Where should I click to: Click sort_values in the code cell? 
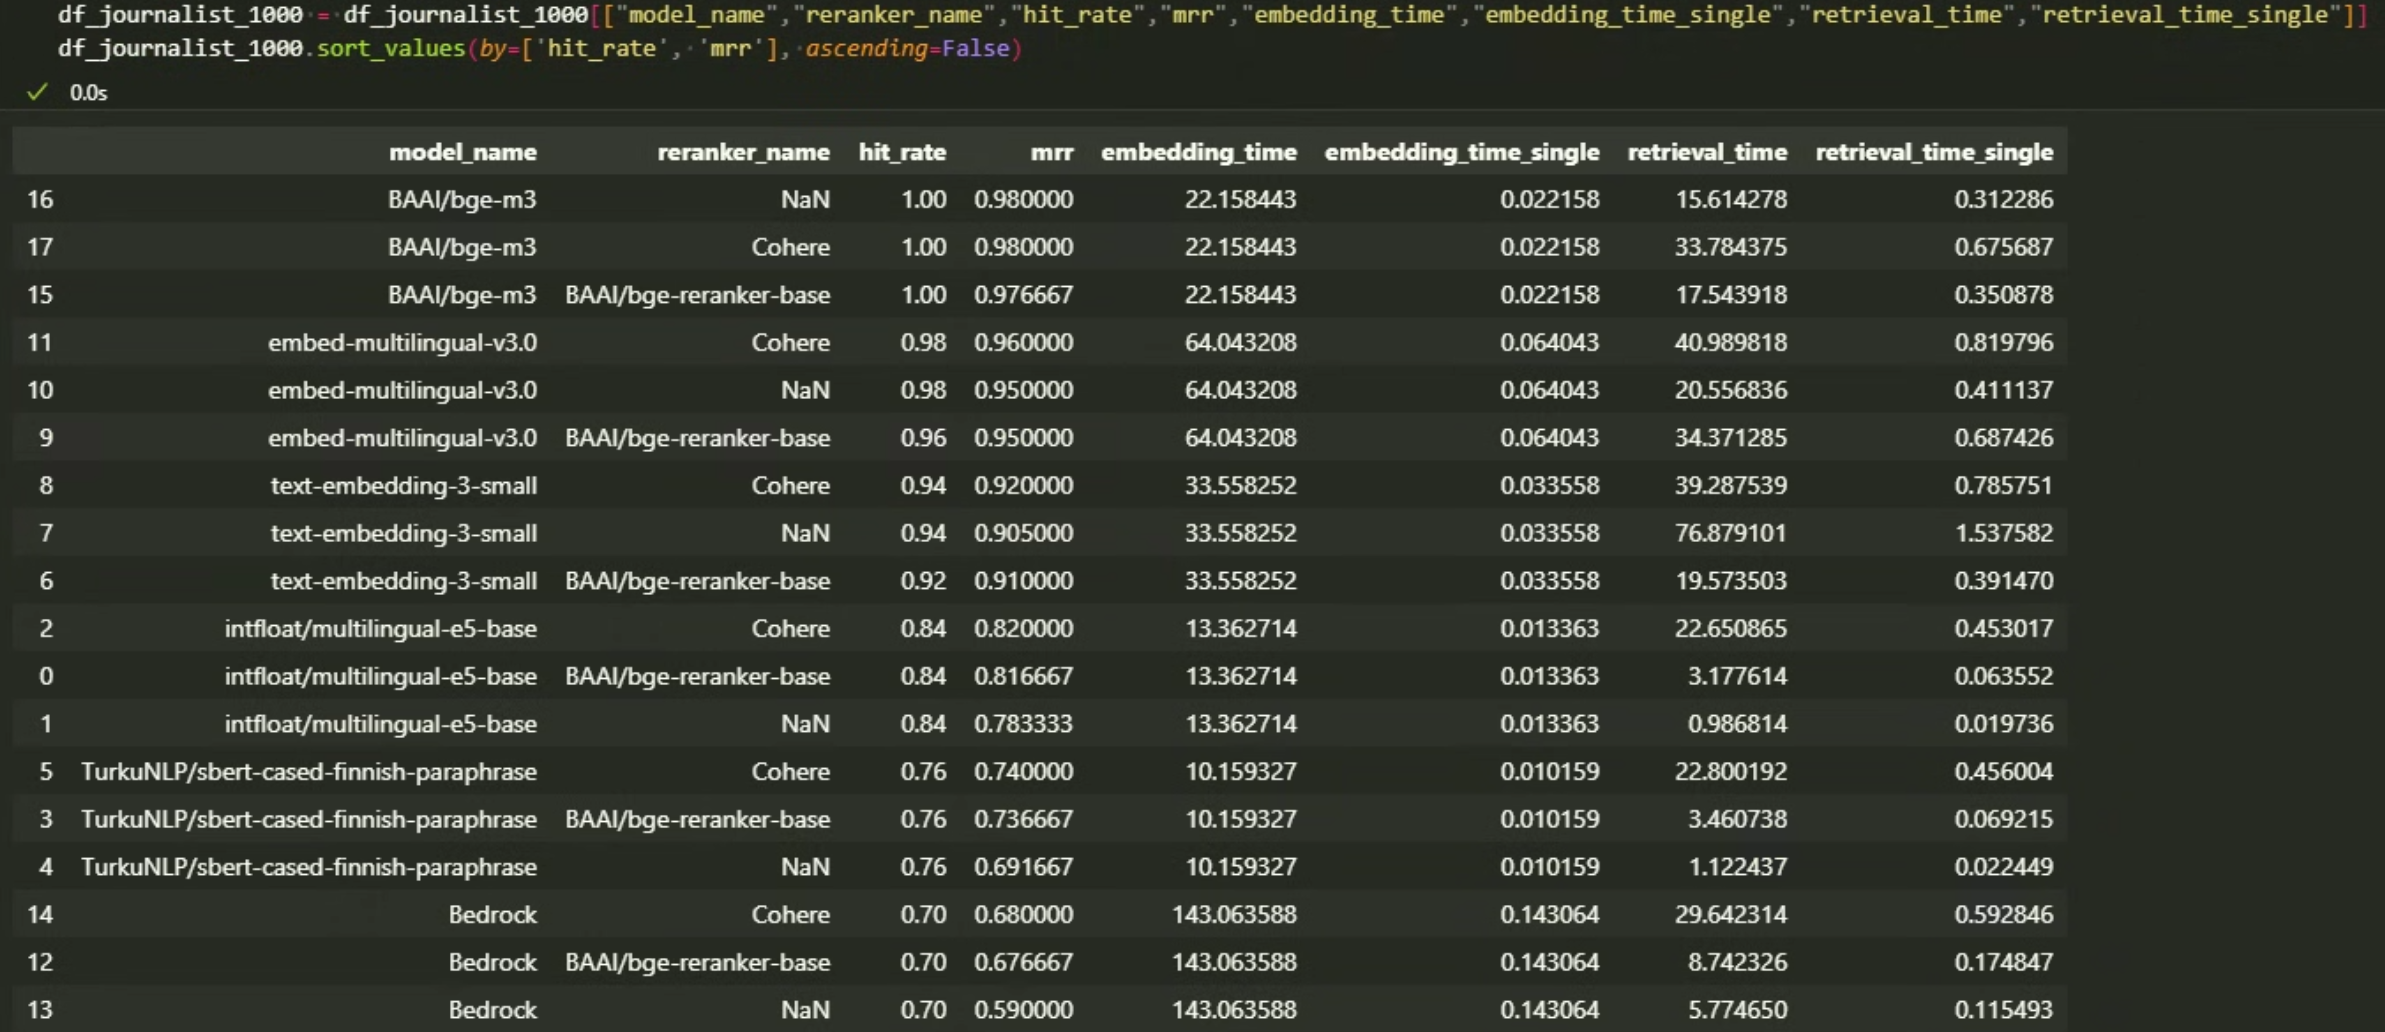pos(391,48)
